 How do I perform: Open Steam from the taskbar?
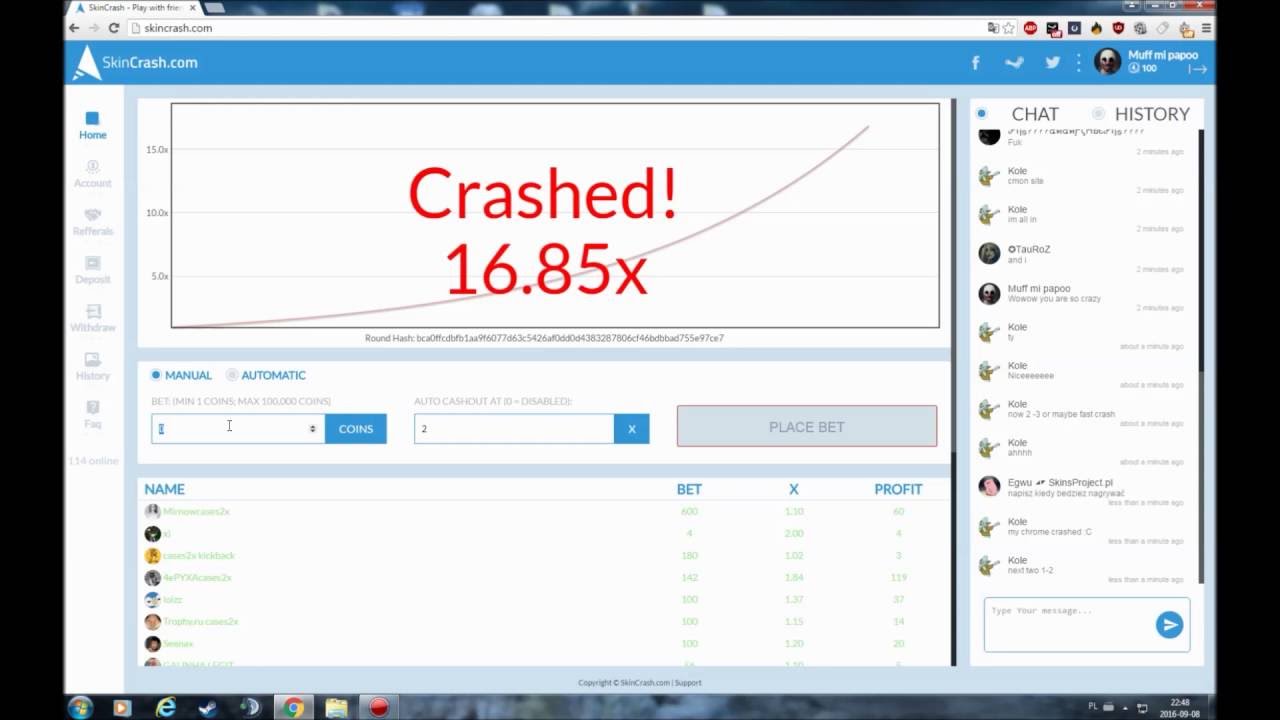point(209,707)
